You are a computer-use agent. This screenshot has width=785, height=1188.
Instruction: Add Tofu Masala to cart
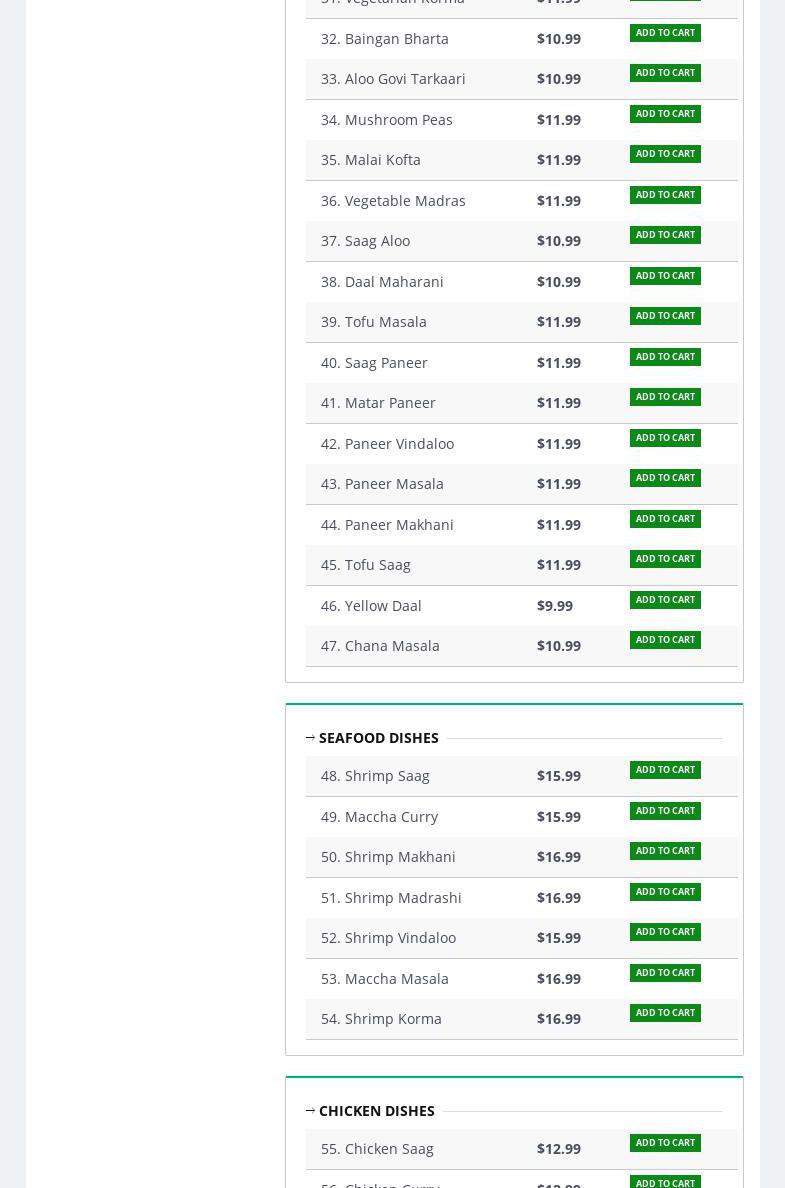tap(665, 316)
